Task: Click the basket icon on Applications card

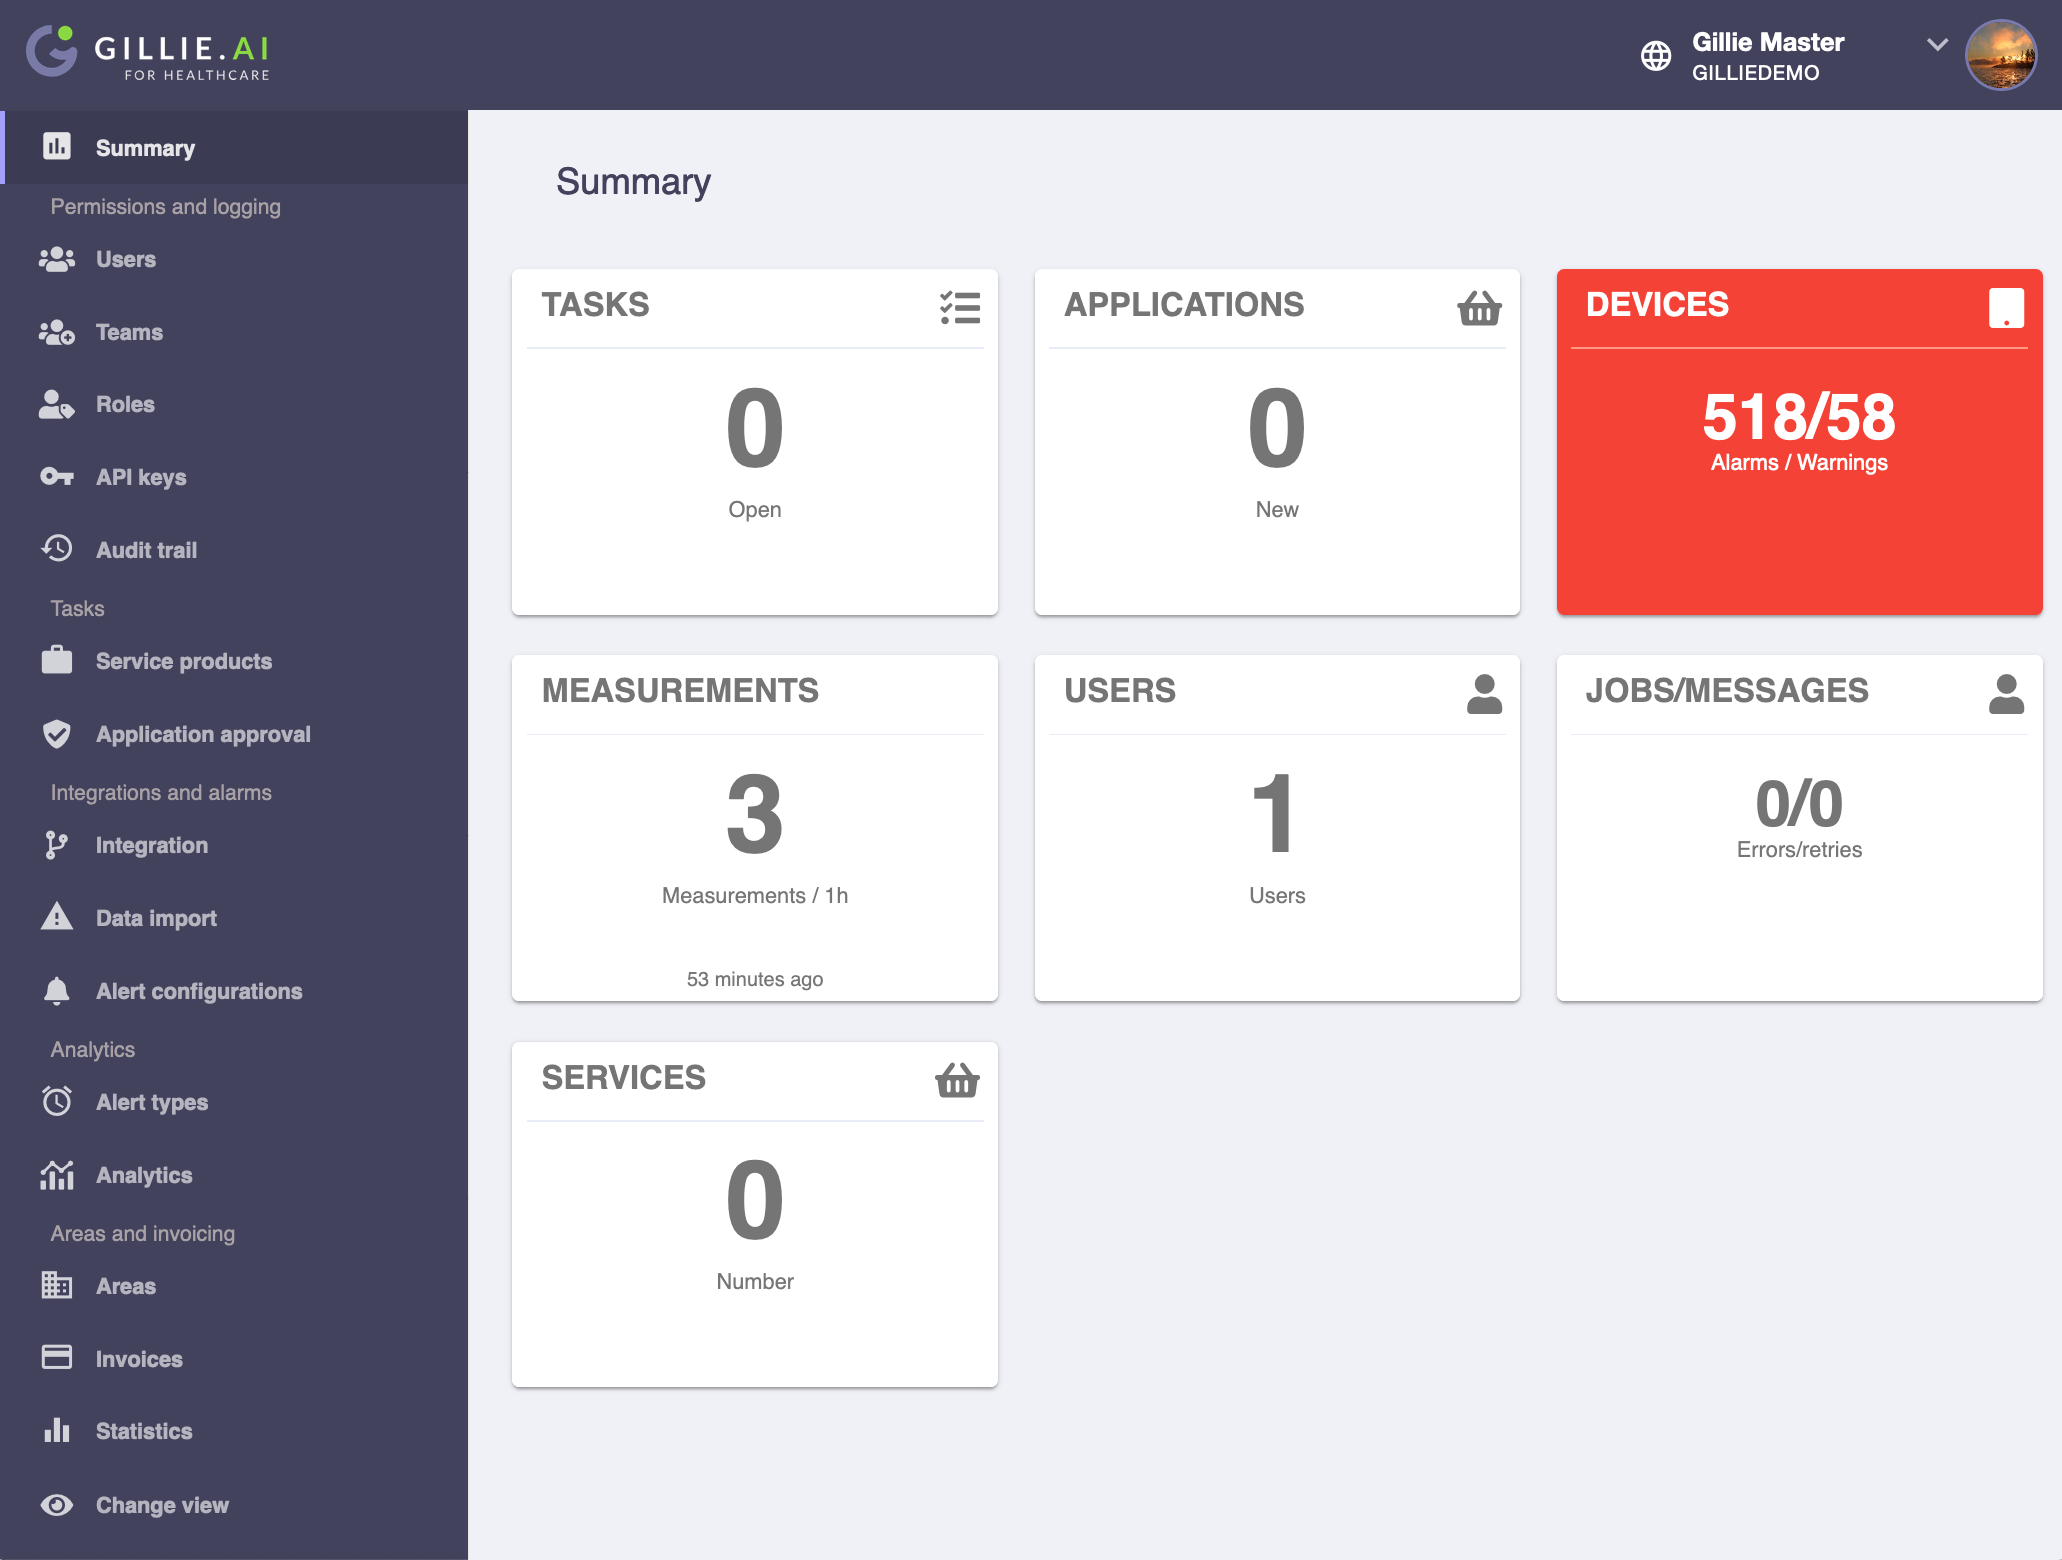Action: [1479, 307]
